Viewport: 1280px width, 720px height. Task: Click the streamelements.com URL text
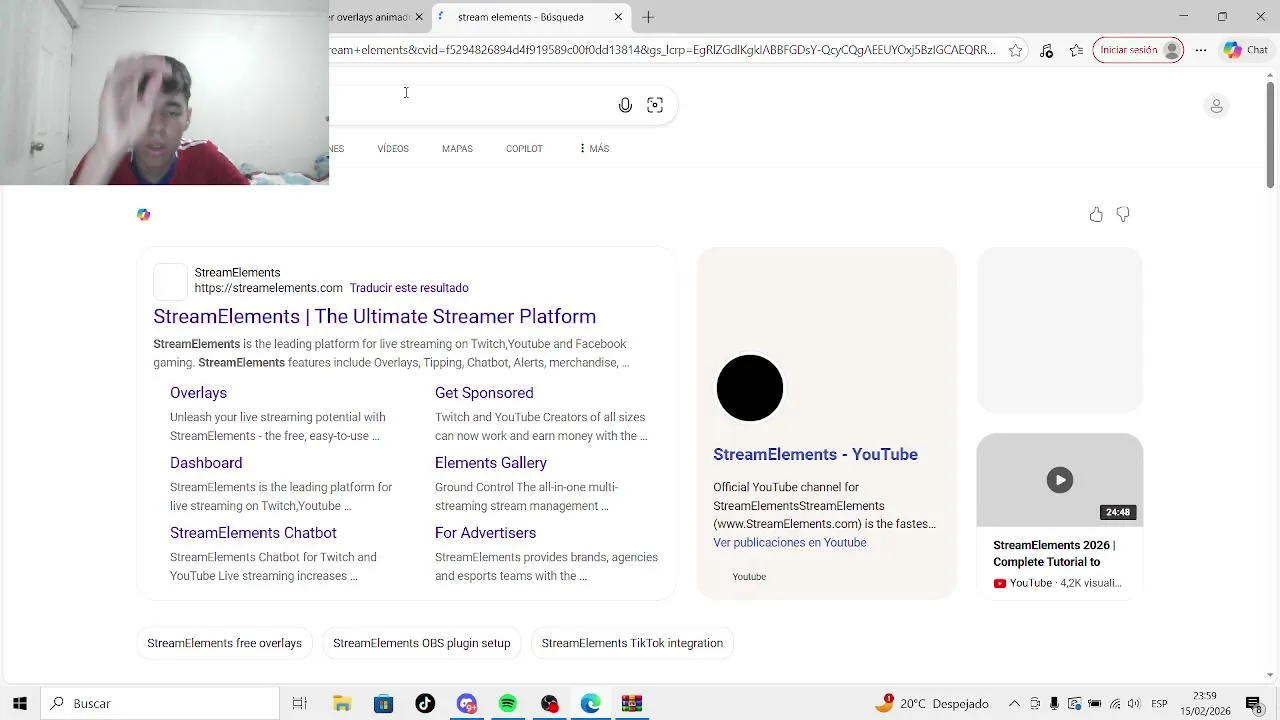(x=268, y=288)
